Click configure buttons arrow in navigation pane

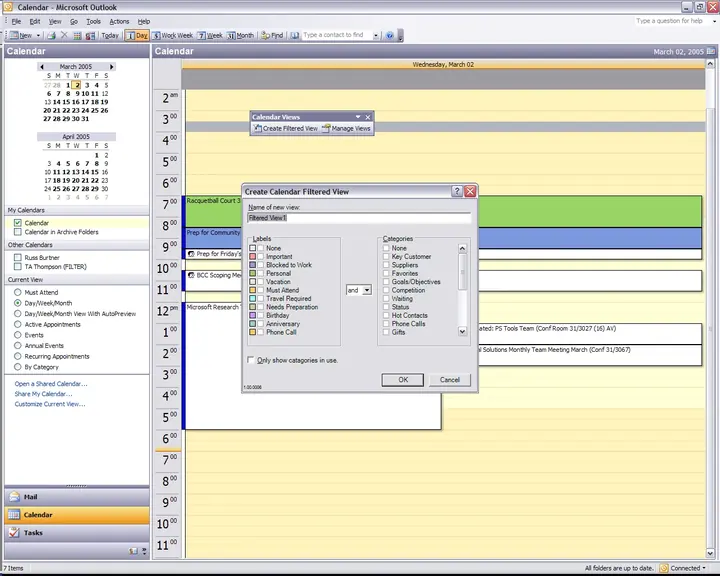click(144, 551)
